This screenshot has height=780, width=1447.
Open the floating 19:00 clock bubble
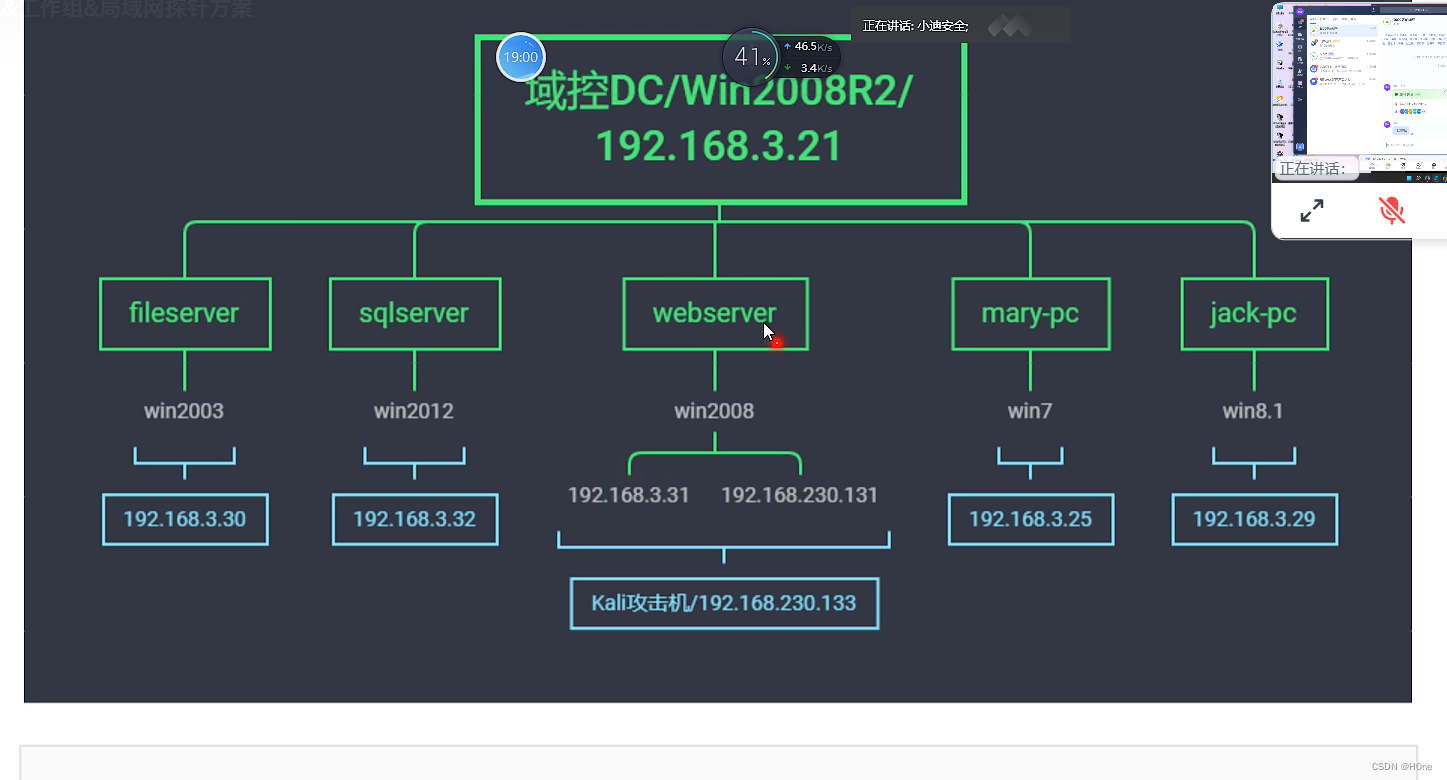[x=520, y=57]
